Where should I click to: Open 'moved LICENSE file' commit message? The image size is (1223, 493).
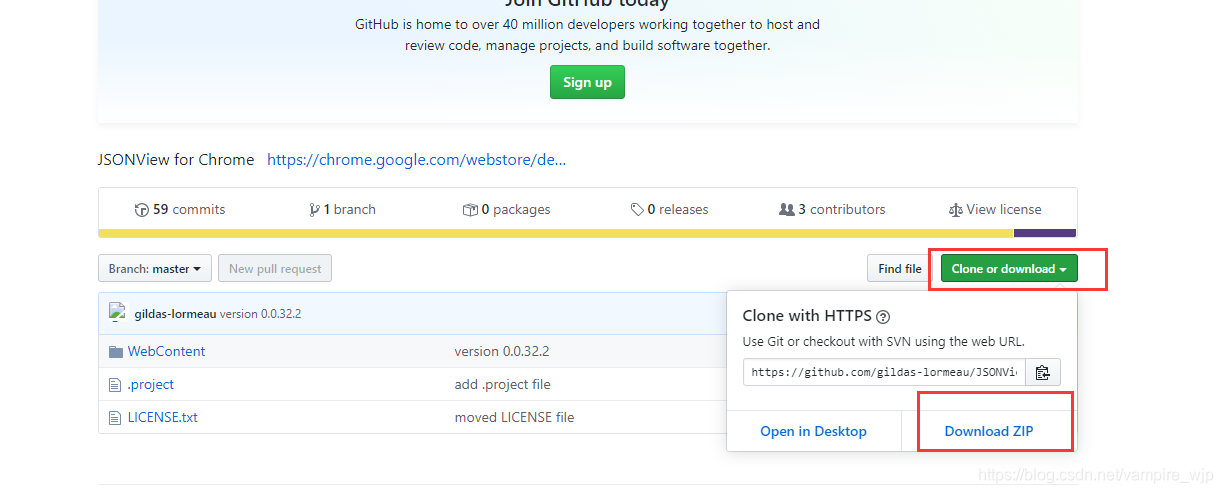click(514, 417)
